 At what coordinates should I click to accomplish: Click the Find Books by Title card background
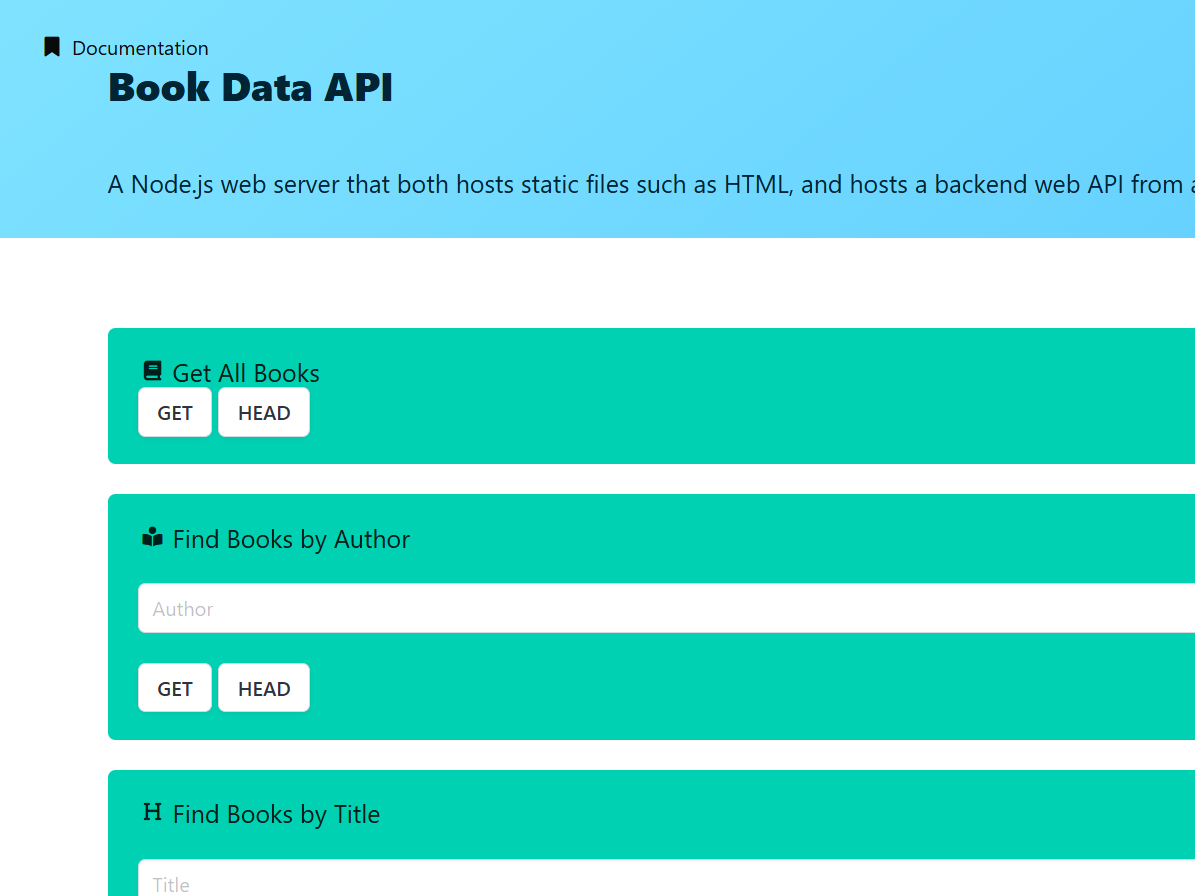coord(700,790)
